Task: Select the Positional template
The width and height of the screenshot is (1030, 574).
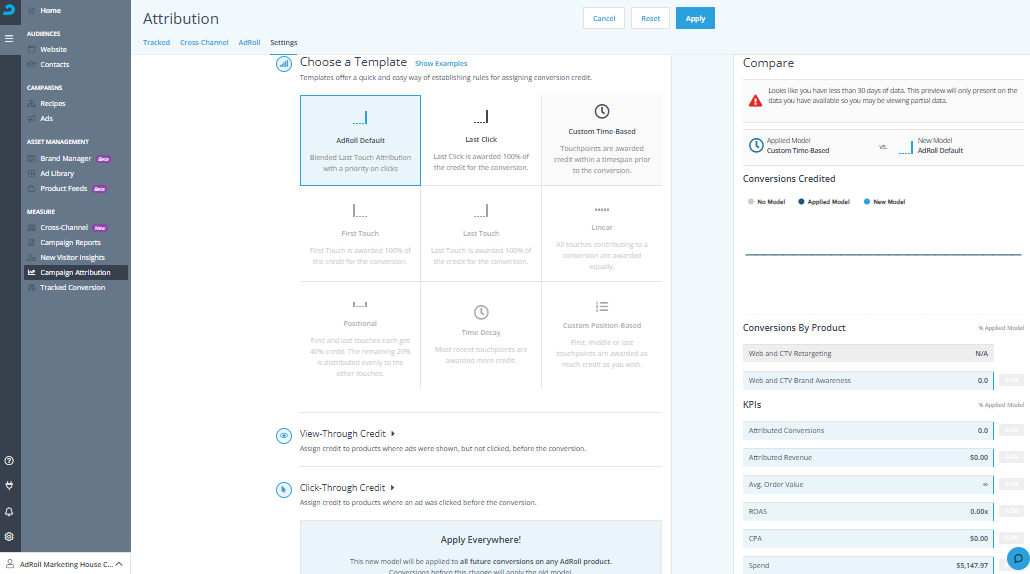Action: (x=360, y=335)
